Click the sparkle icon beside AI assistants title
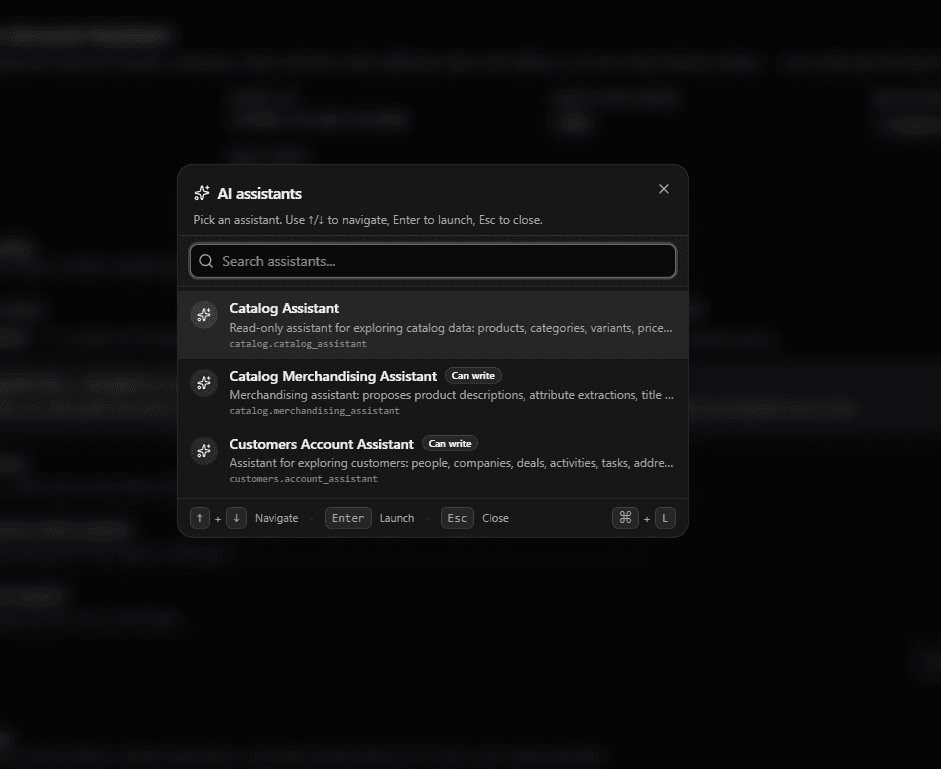 coord(202,193)
